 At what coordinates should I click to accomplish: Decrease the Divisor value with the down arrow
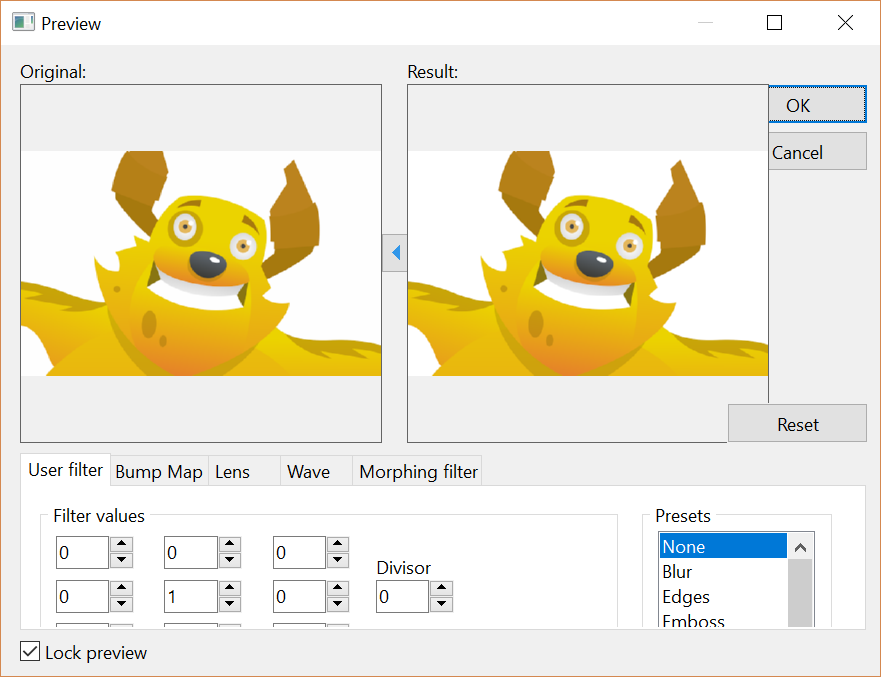(442, 604)
